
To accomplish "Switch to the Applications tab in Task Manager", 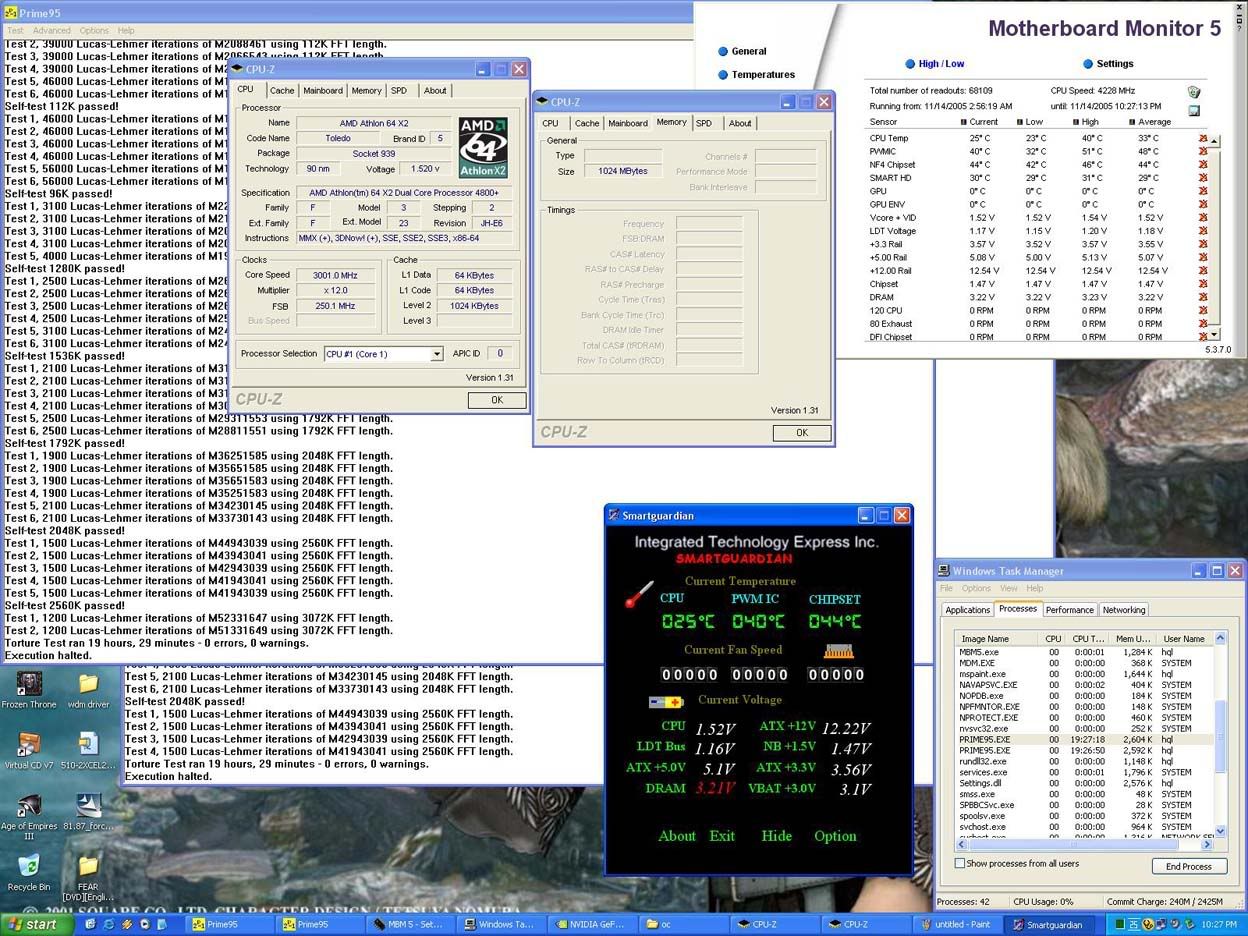I will click(968, 609).
